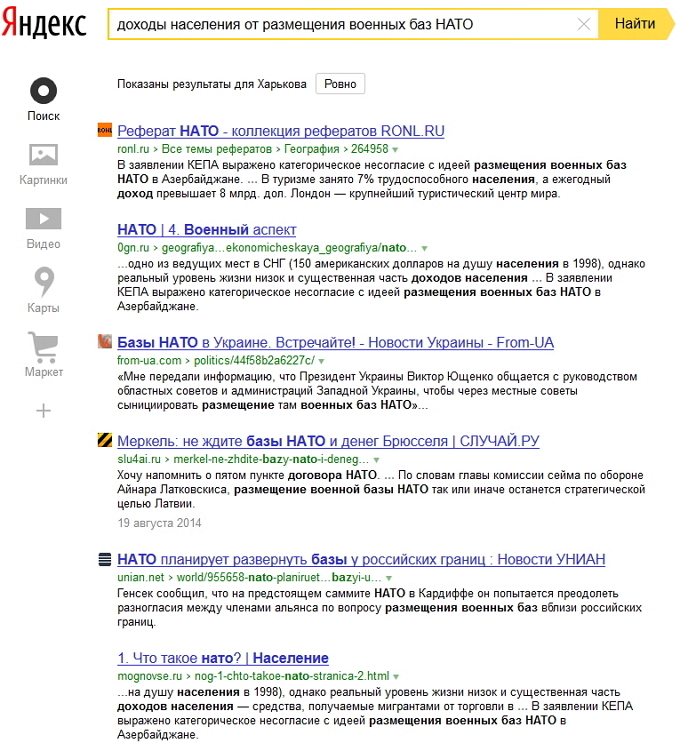
Task: Click the From-UA favicon
Action: tap(105, 341)
